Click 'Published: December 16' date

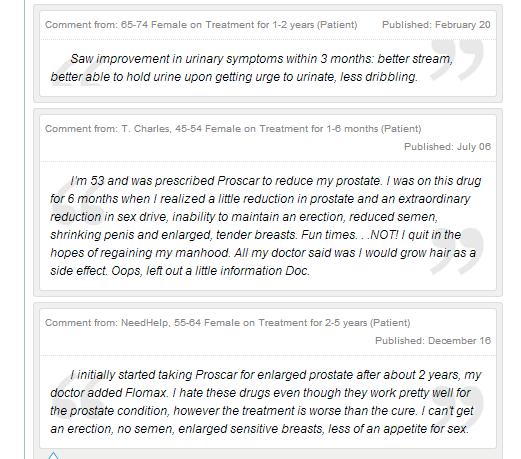pos(433,341)
